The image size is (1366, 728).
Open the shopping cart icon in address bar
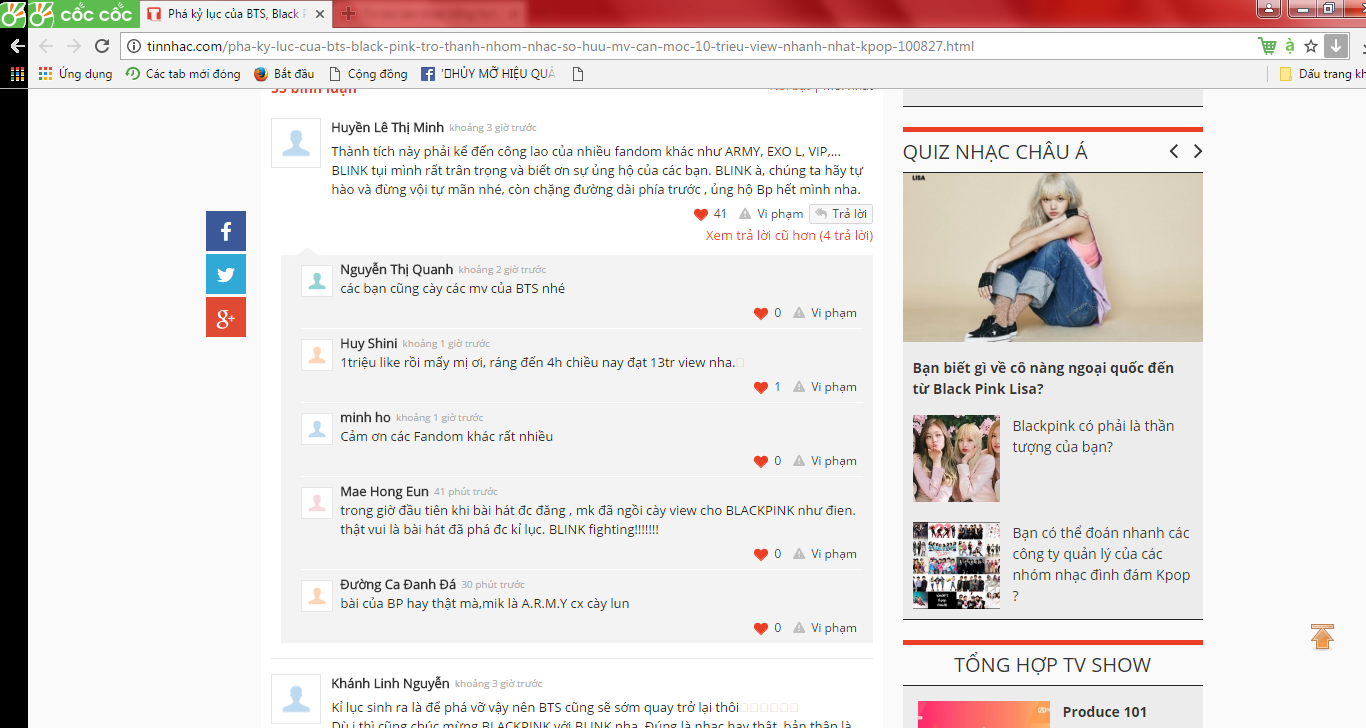[x=1267, y=46]
